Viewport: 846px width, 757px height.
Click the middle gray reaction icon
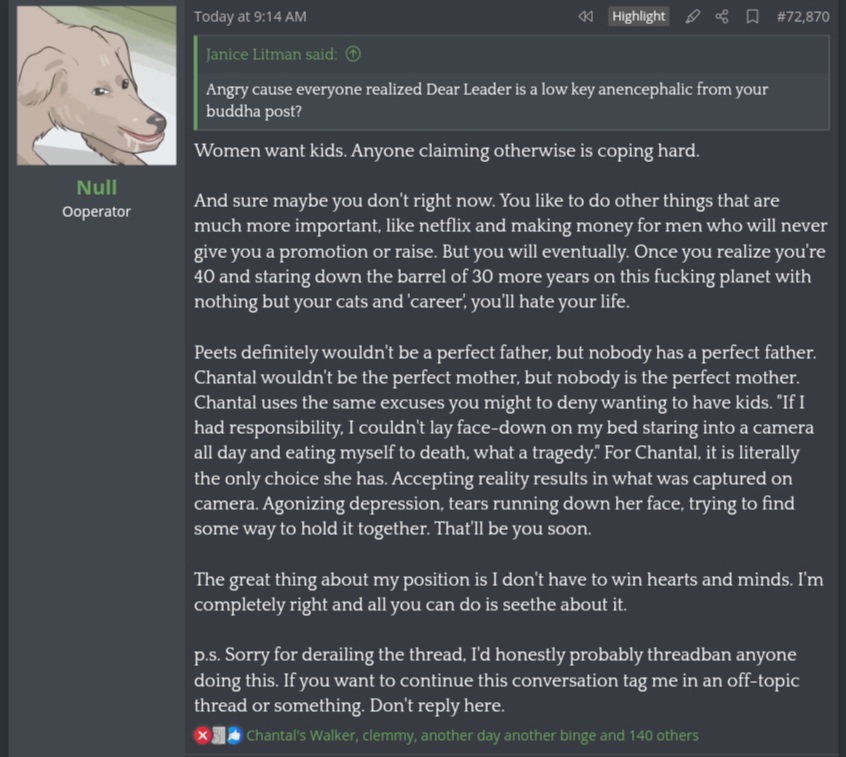[x=218, y=736]
